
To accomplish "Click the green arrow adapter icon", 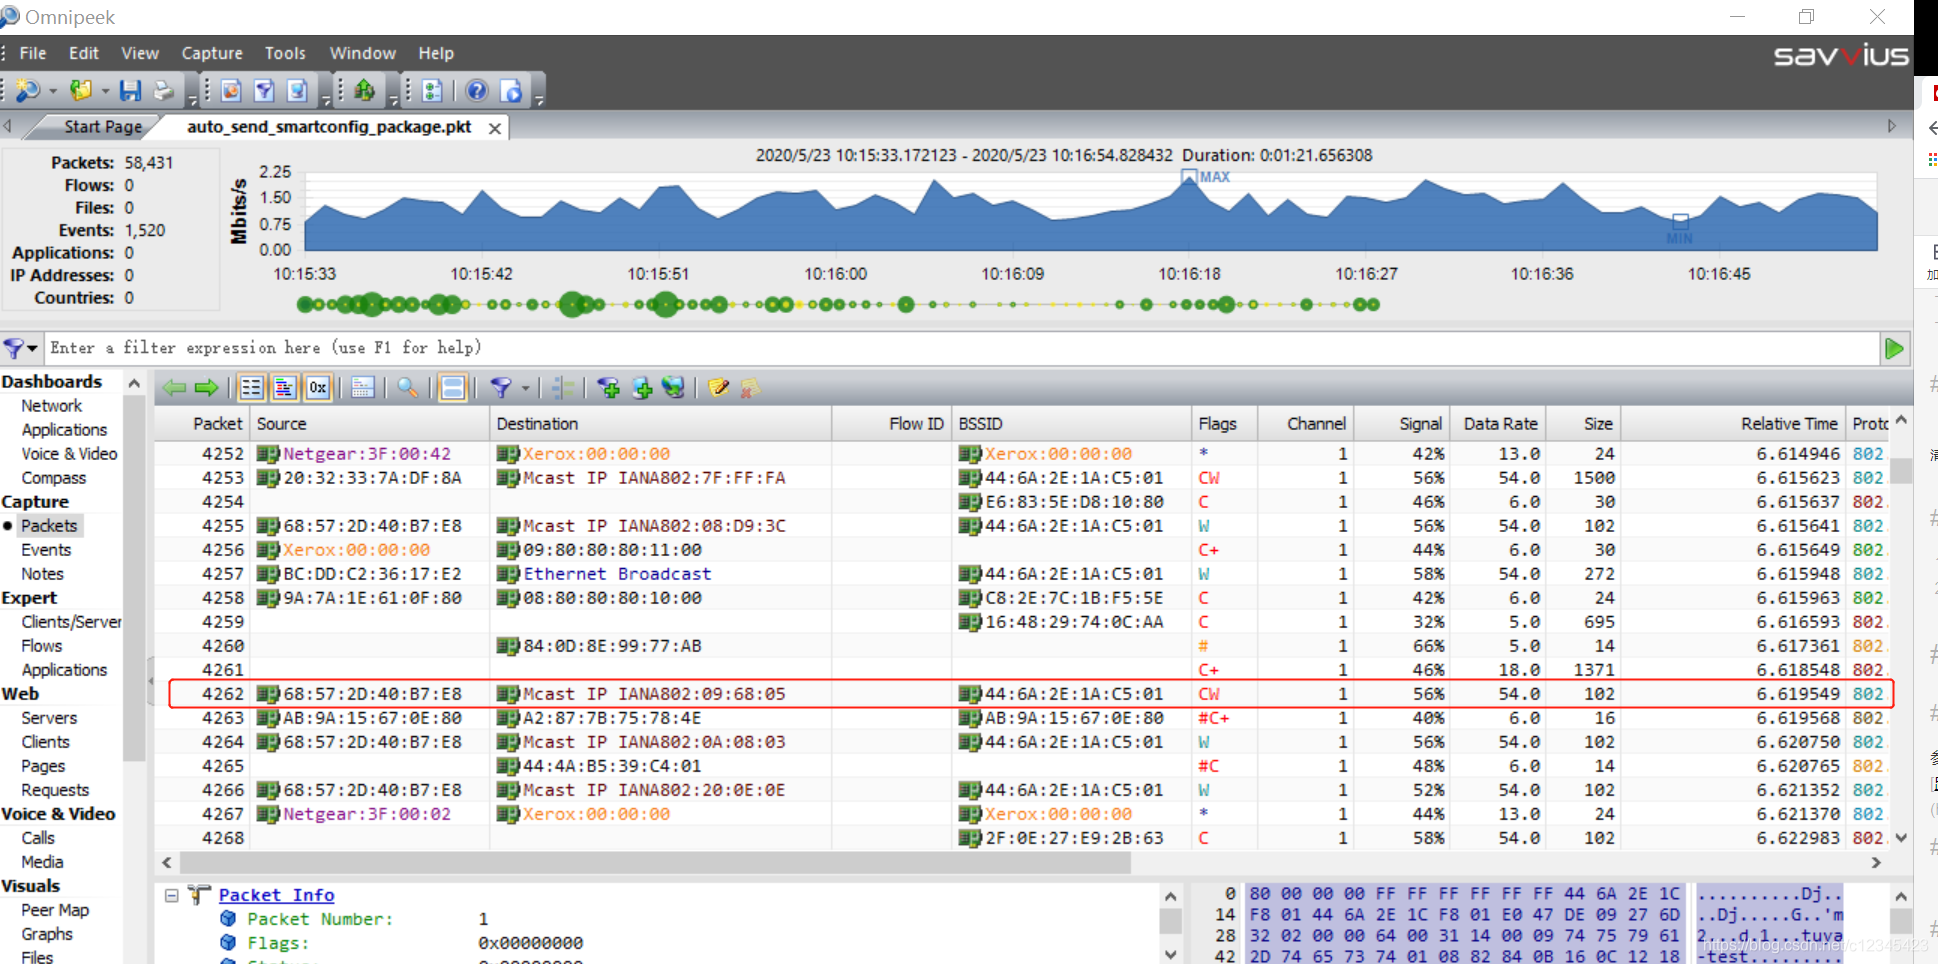I will (365, 91).
